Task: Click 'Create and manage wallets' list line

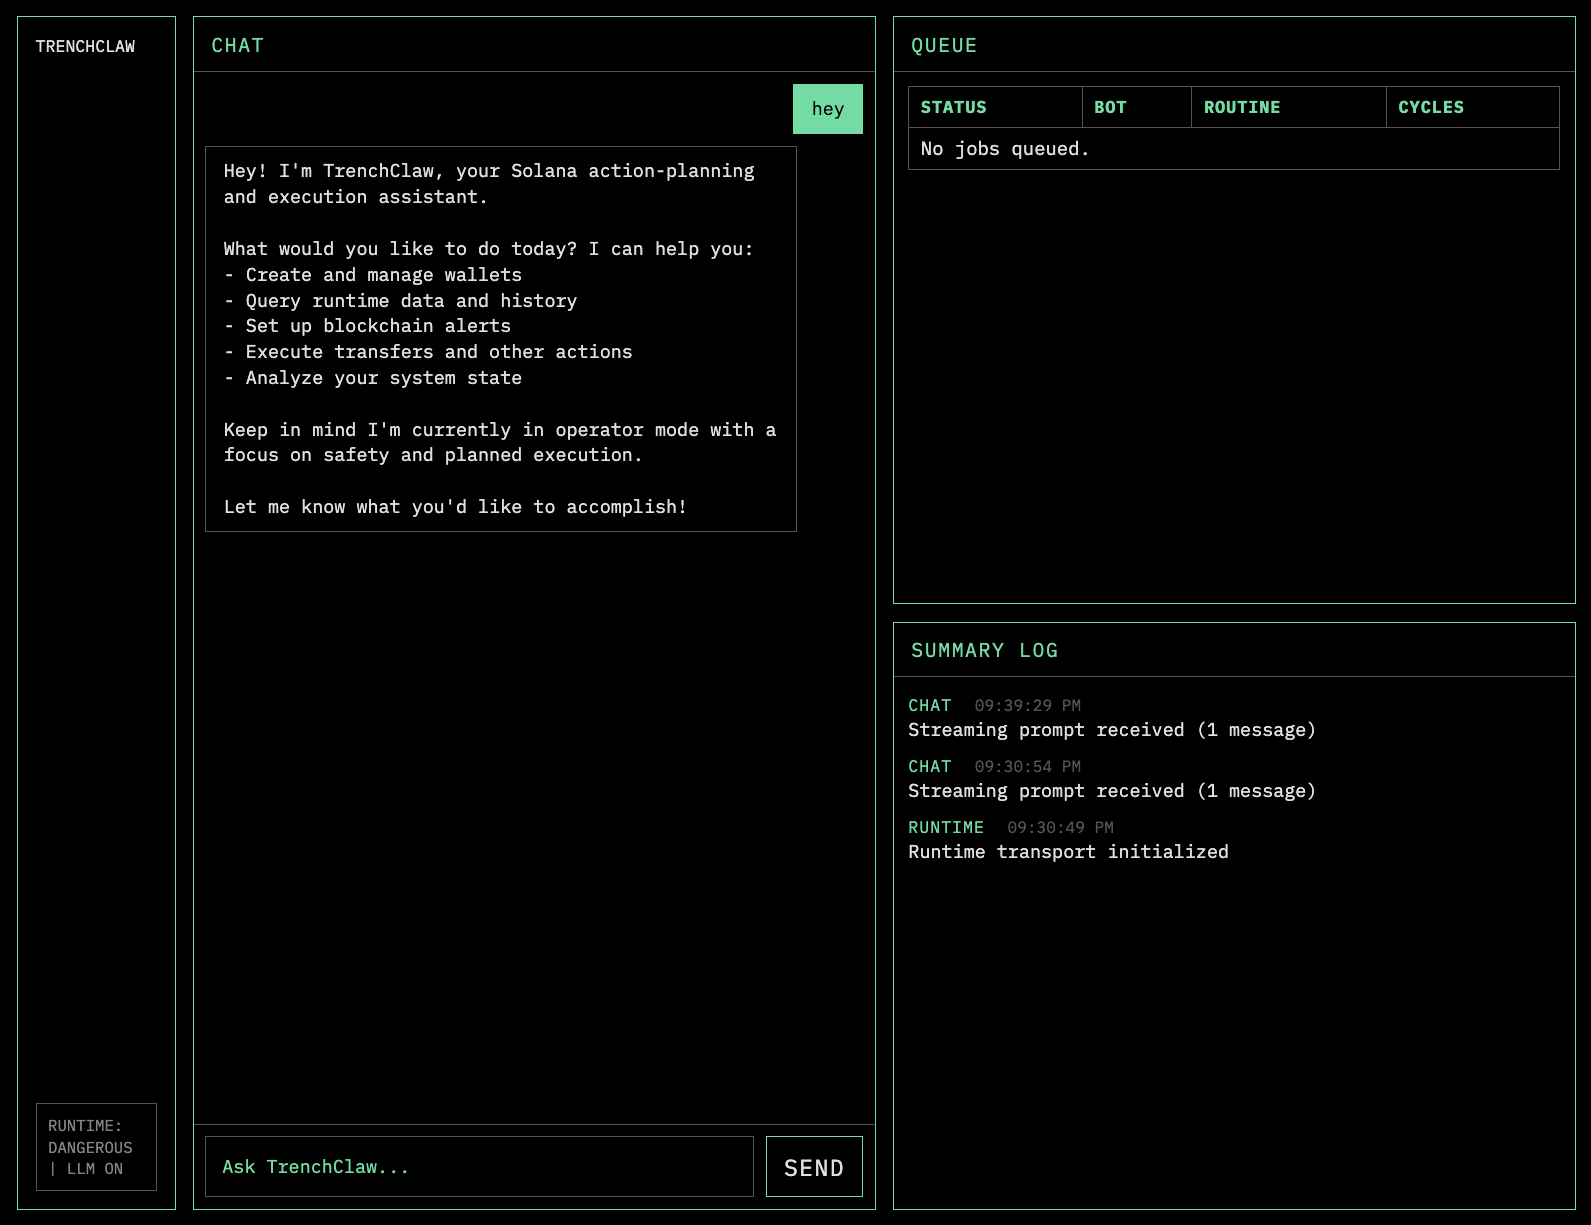Action: (373, 275)
